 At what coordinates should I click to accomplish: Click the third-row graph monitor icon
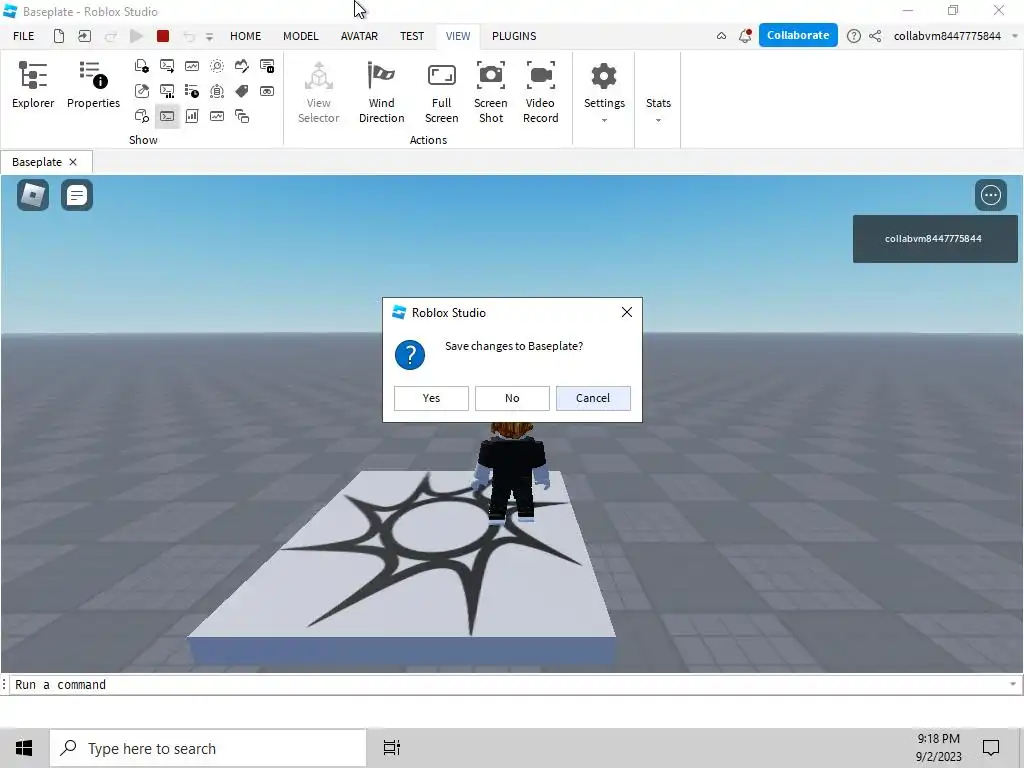pos(217,116)
